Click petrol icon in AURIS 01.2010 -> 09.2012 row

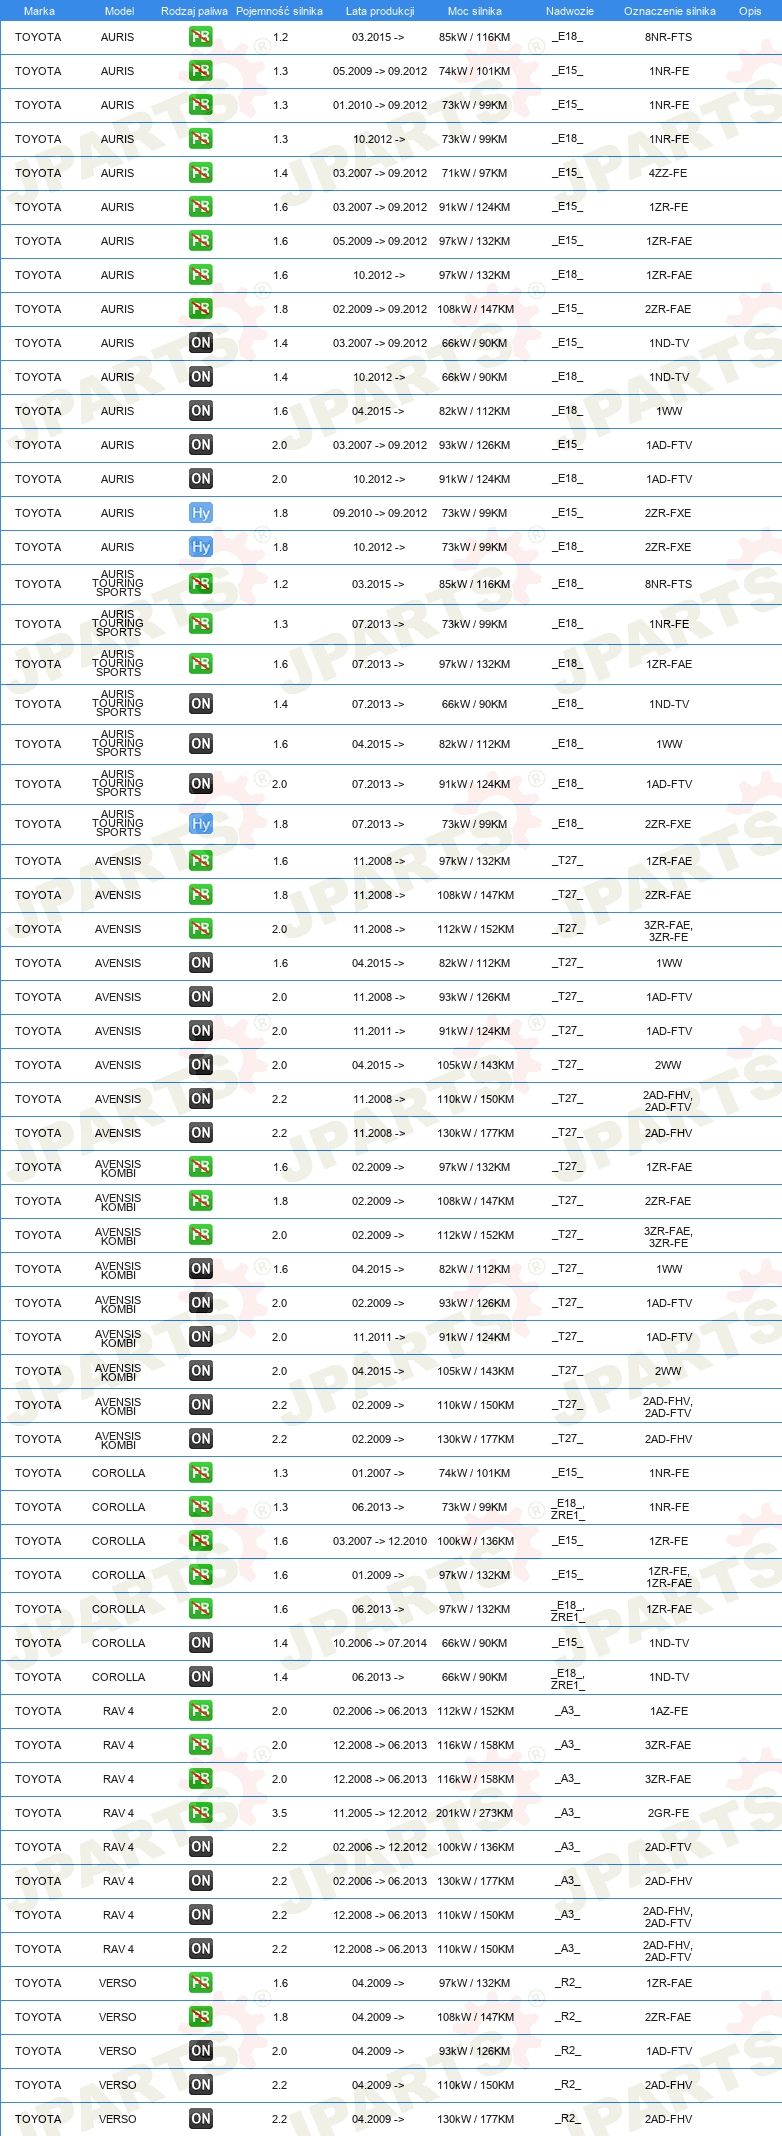pyautogui.click(x=200, y=105)
